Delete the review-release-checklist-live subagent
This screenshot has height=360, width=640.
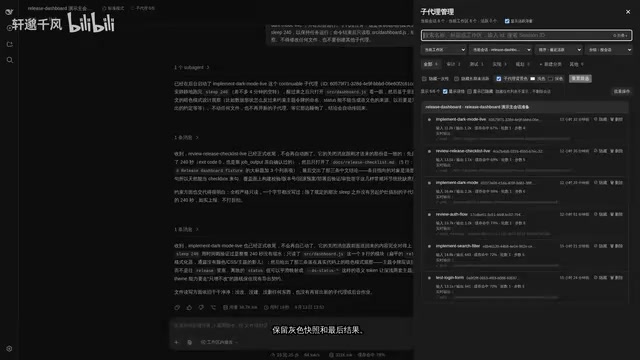coord(616,151)
